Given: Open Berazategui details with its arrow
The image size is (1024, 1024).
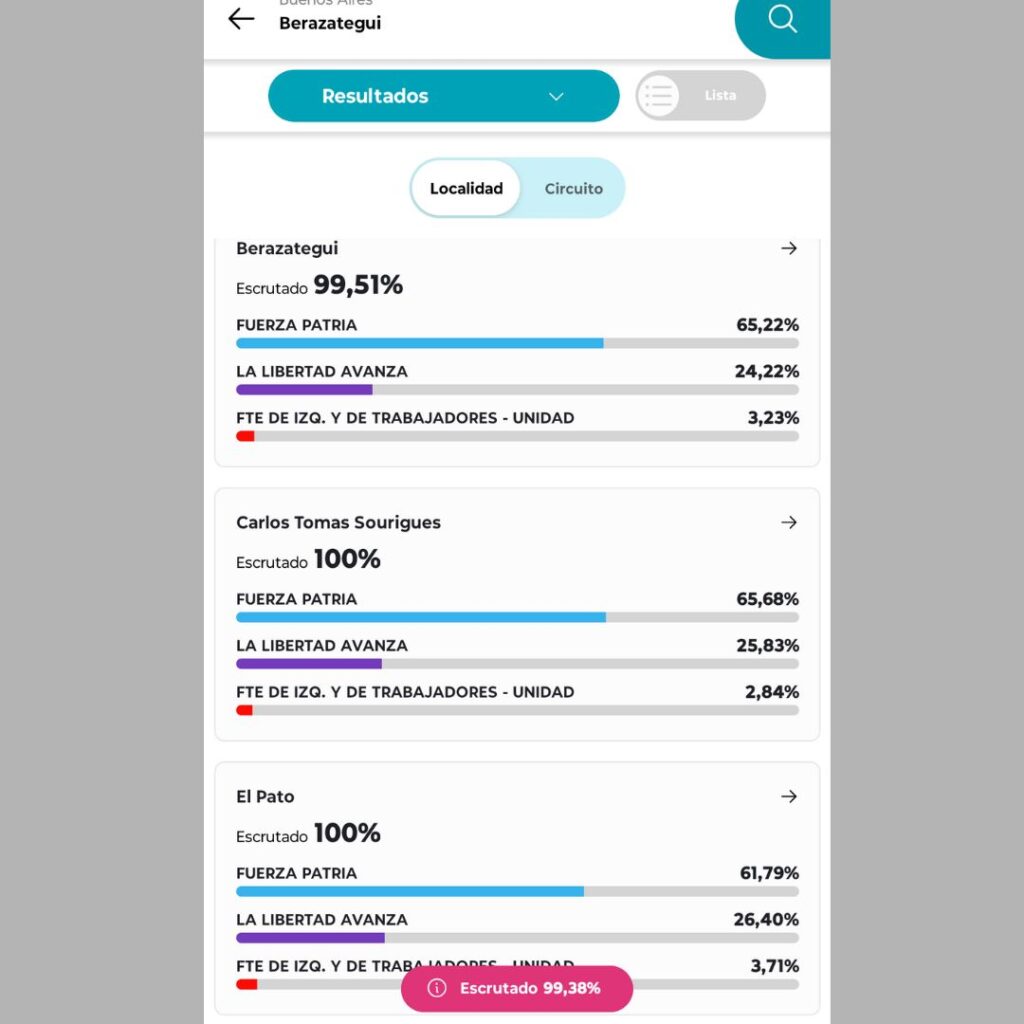Looking at the screenshot, I should [789, 248].
